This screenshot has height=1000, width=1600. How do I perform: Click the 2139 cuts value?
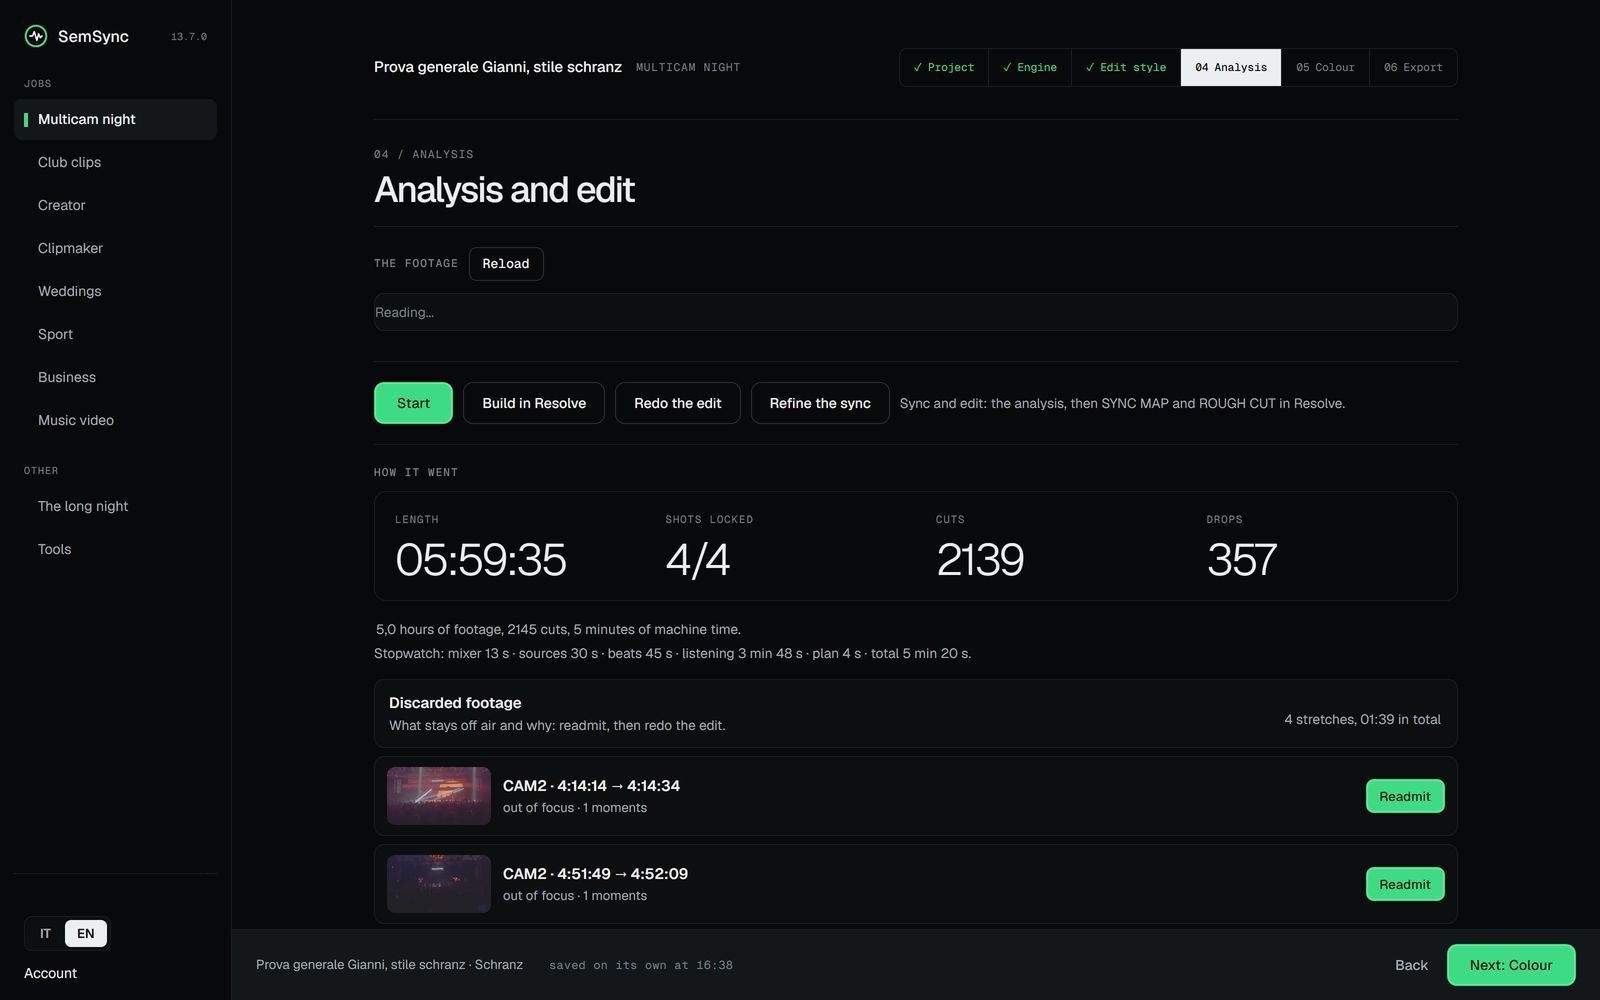coord(980,560)
